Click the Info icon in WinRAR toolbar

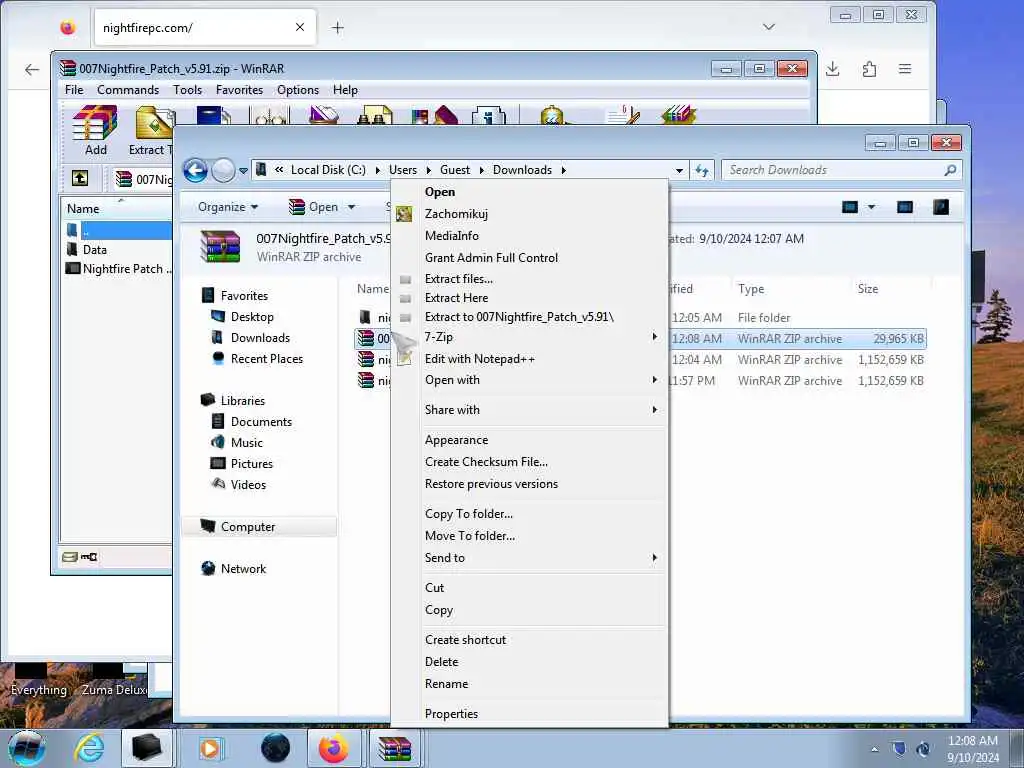[488, 115]
